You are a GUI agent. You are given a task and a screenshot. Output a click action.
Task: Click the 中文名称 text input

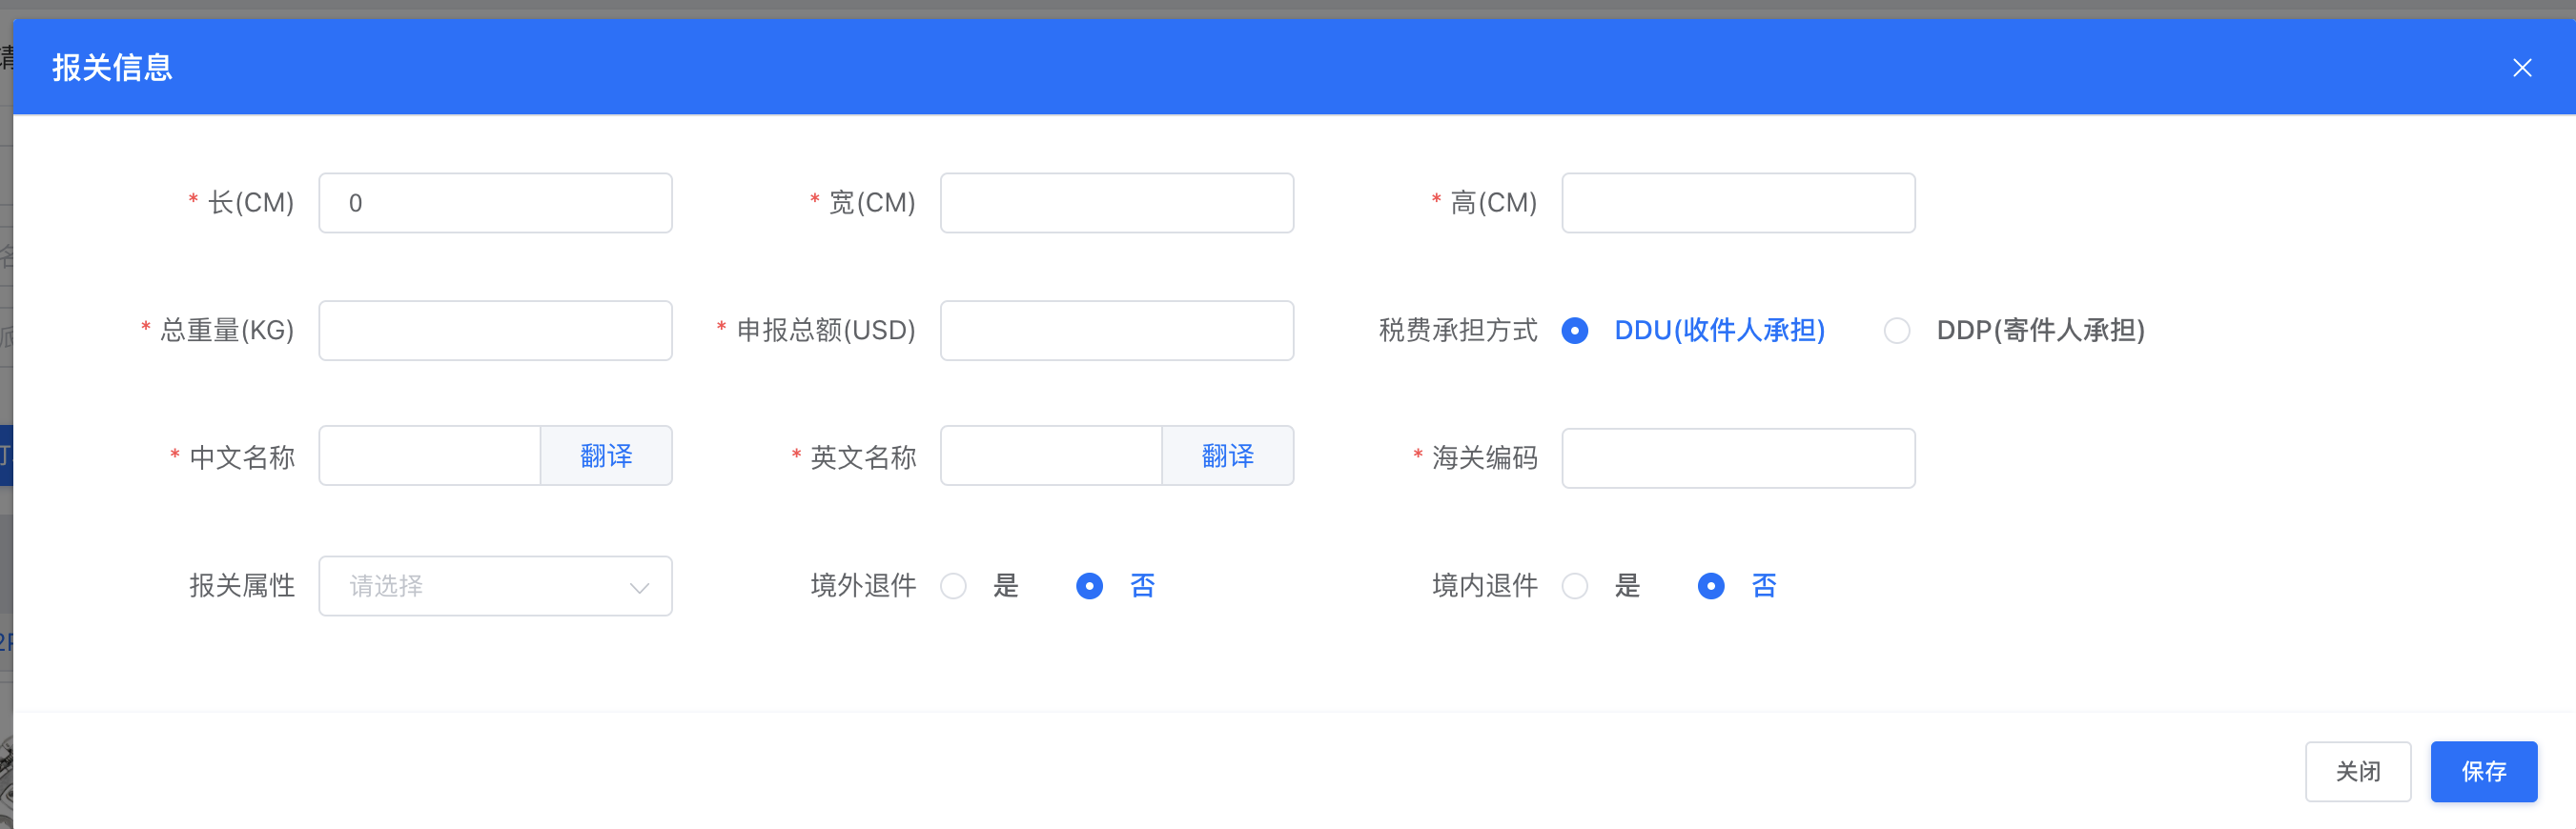point(430,457)
